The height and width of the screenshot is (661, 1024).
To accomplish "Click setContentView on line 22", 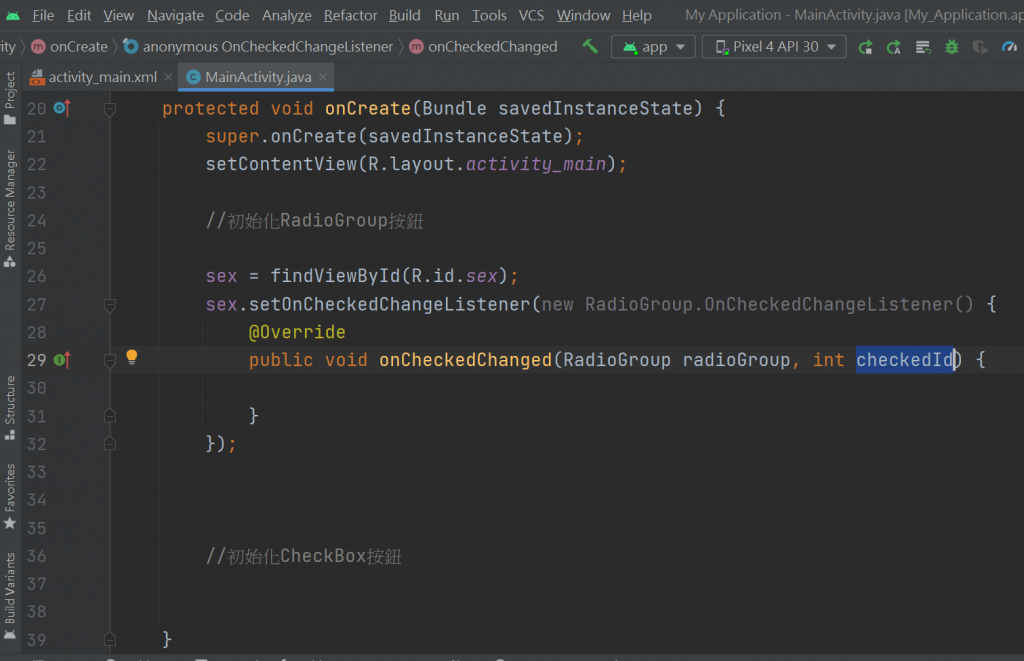I will pyautogui.click(x=281, y=164).
